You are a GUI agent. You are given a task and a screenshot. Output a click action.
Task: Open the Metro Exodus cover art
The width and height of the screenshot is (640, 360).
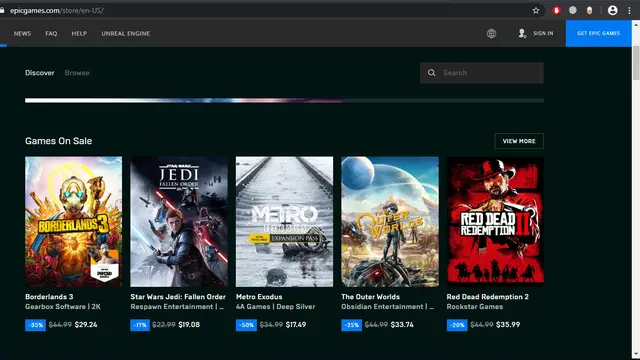pos(284,222)
